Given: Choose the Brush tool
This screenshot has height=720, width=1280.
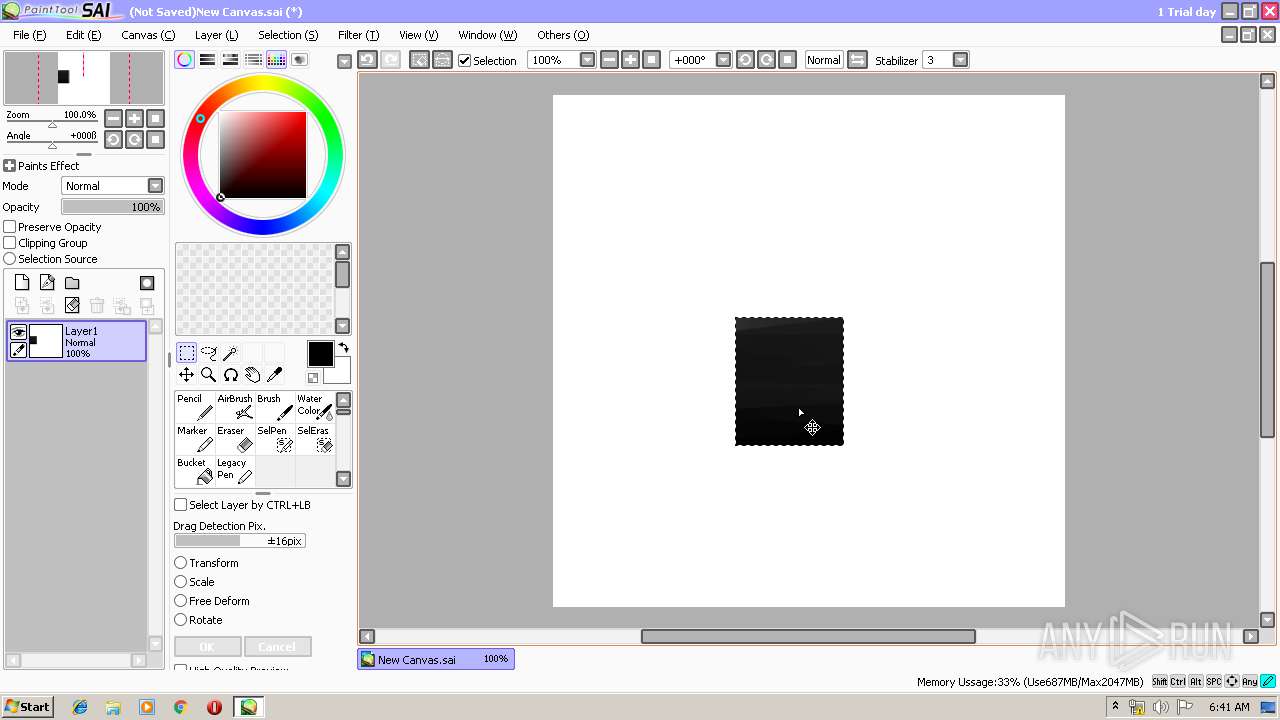Looking at the screenshot, I should coord(275,407).
